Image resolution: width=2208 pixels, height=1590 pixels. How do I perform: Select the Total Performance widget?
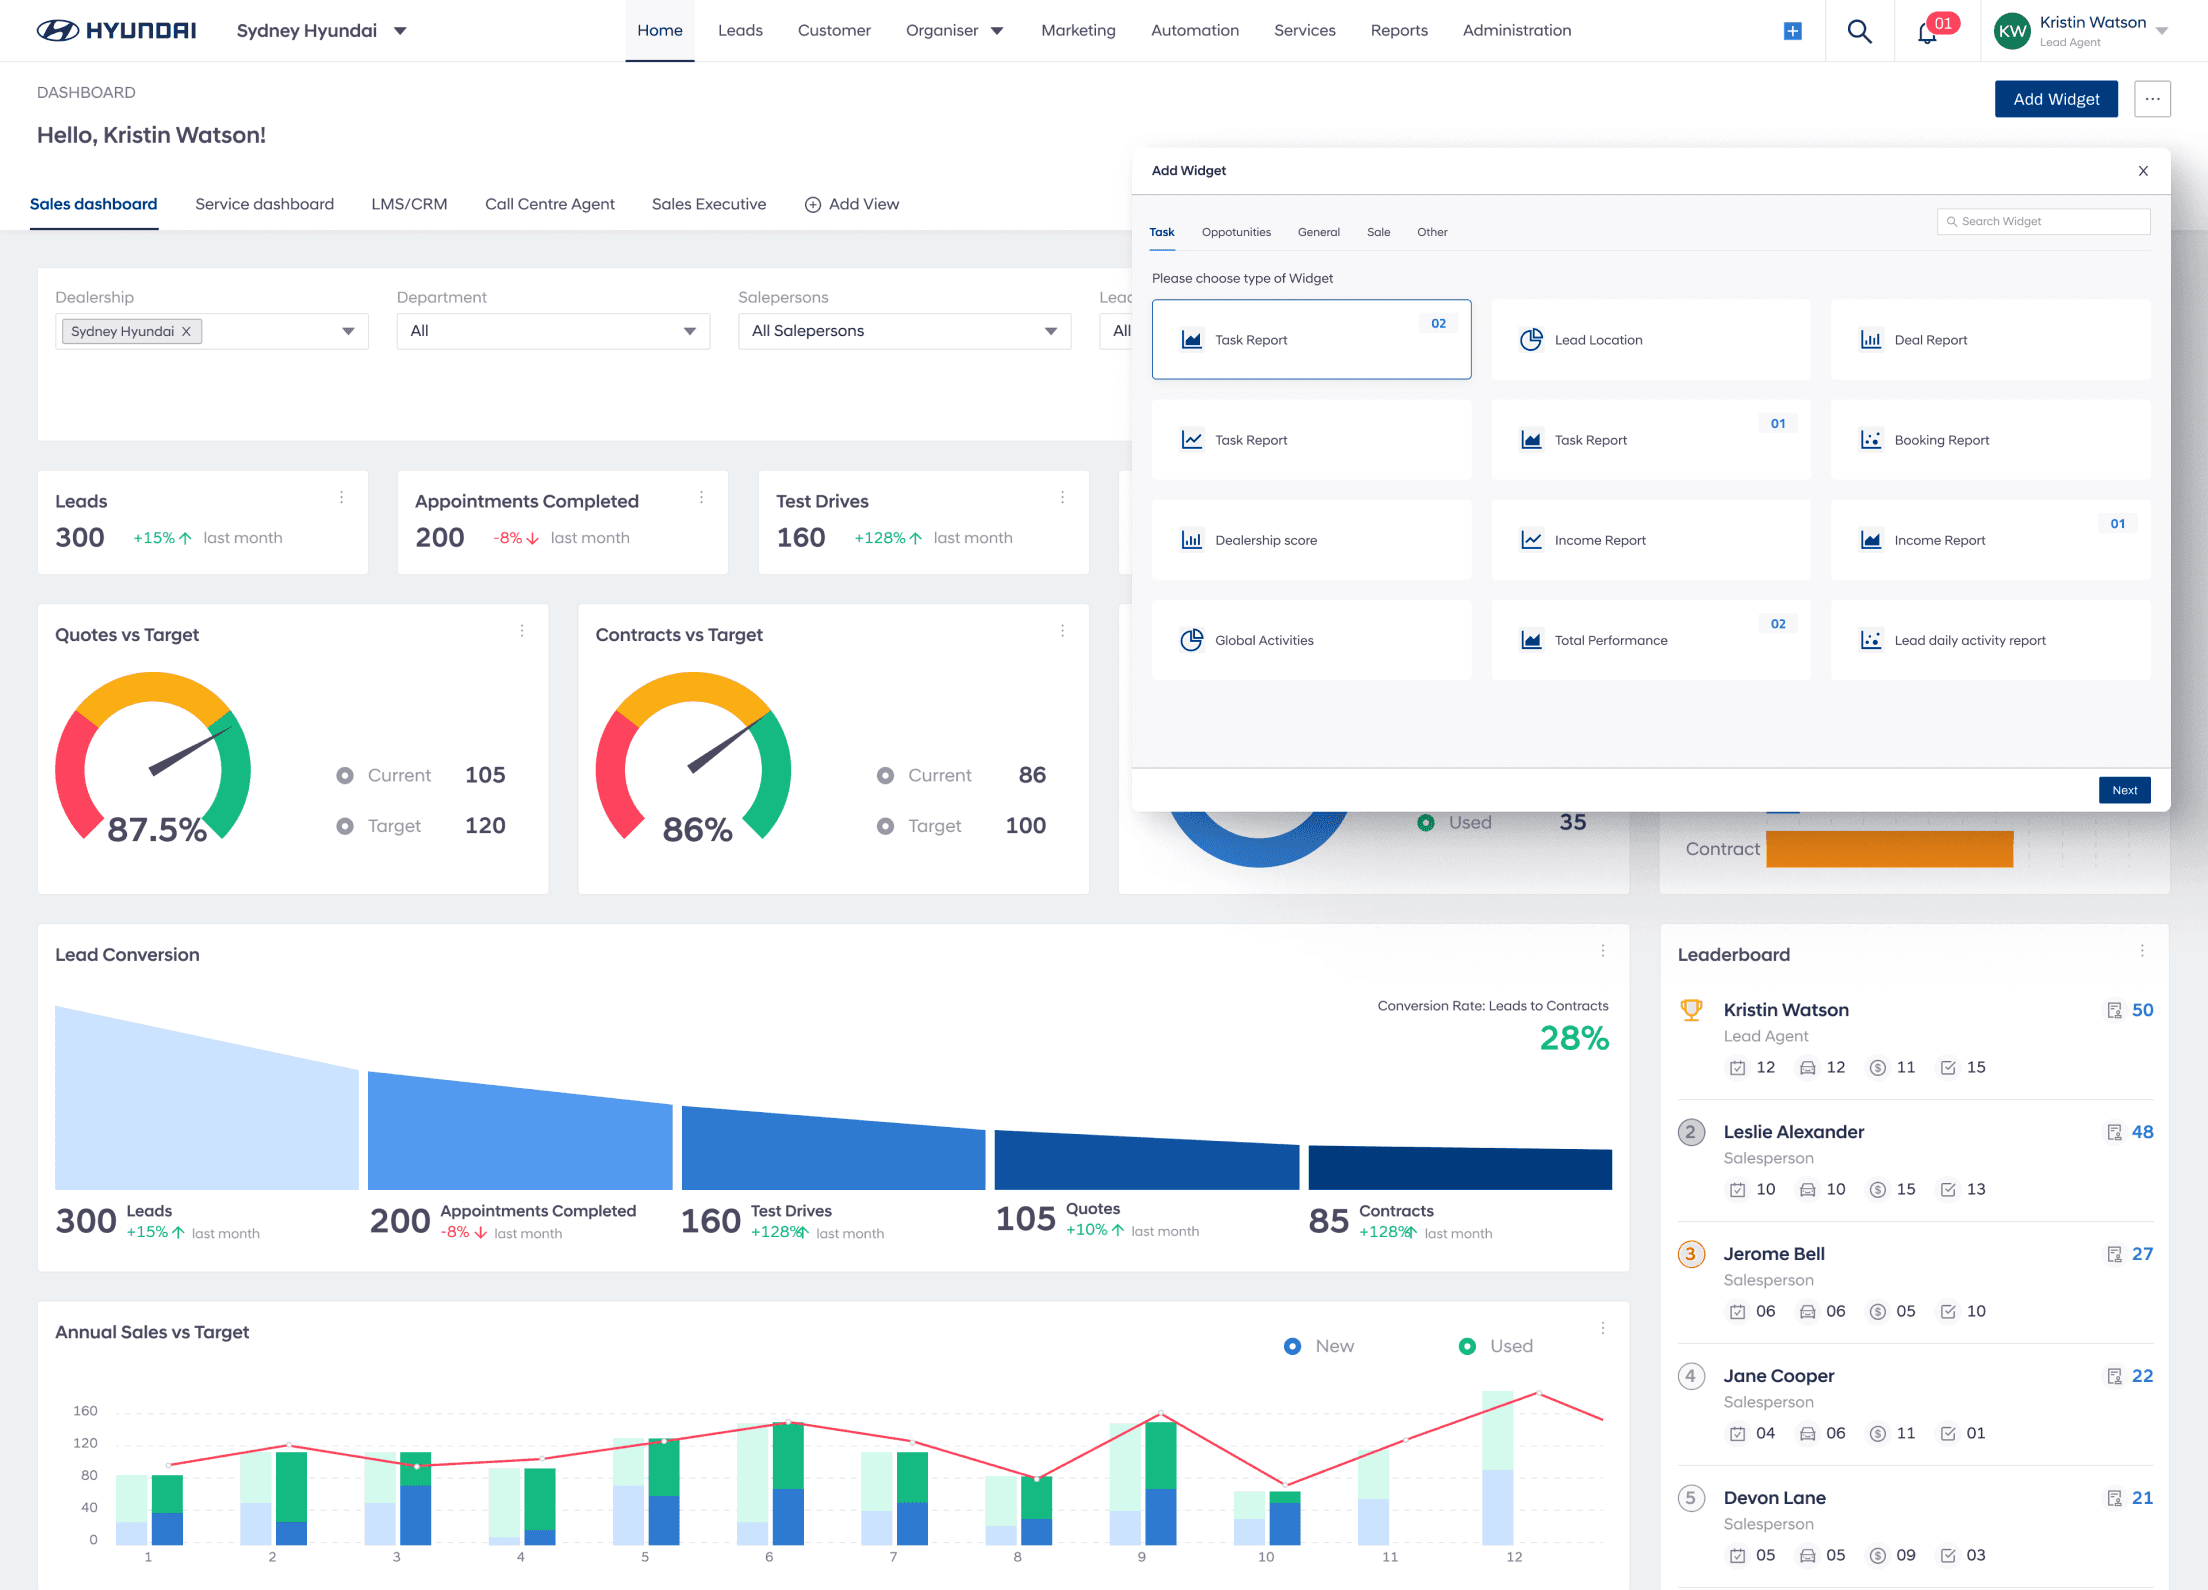coord(1650,639)
